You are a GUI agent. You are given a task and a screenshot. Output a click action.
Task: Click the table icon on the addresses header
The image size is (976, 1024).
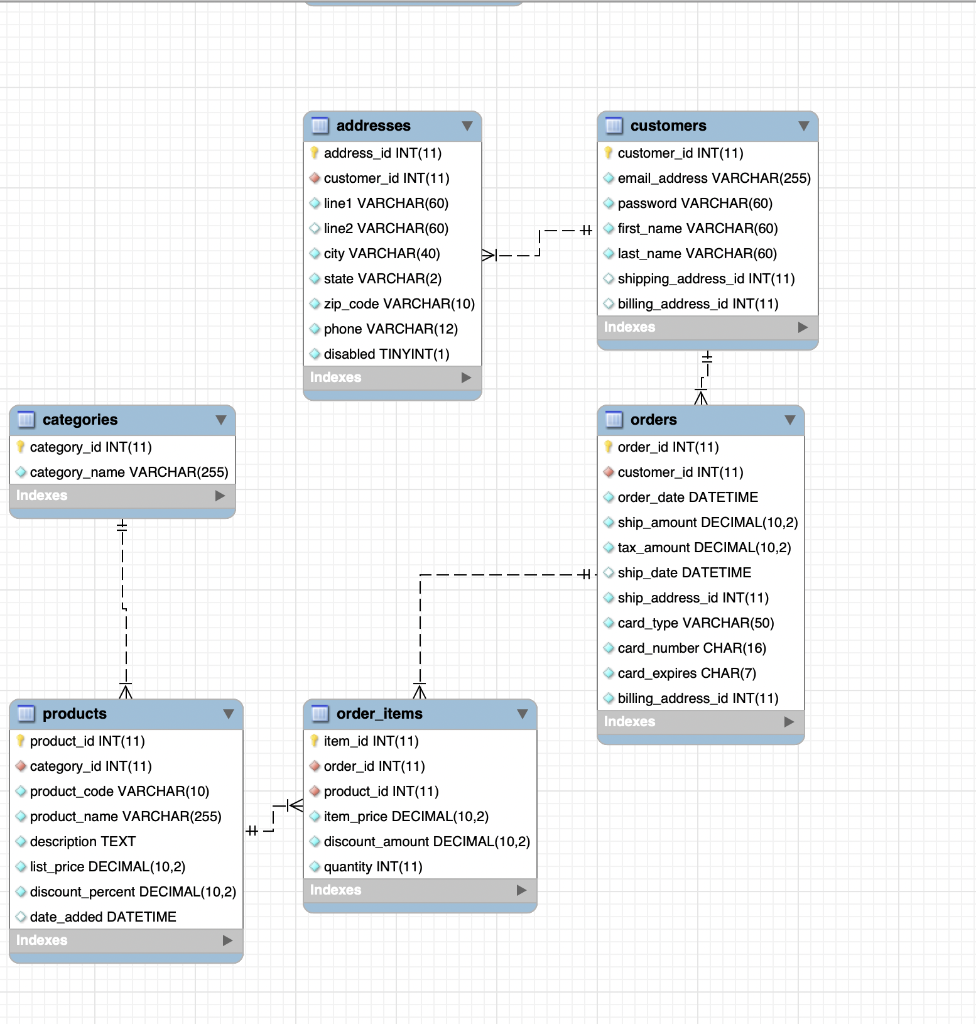pyautogui.click(x=320, y=125)
